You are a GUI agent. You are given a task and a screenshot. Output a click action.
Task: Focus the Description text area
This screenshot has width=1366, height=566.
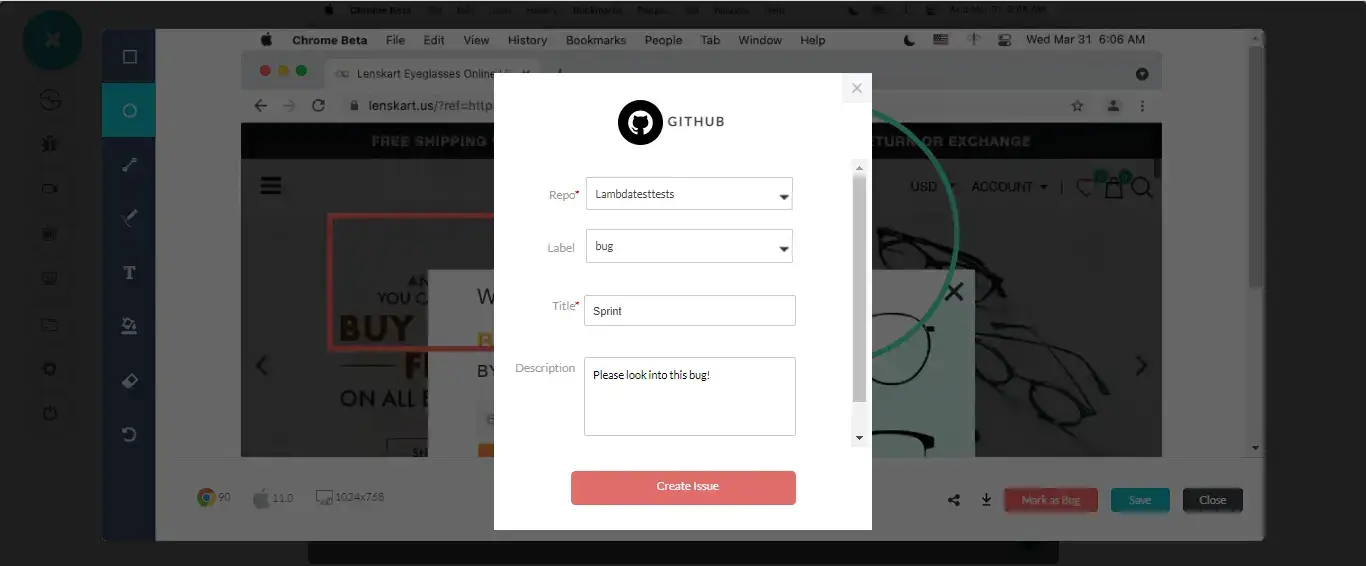(689, 396)
